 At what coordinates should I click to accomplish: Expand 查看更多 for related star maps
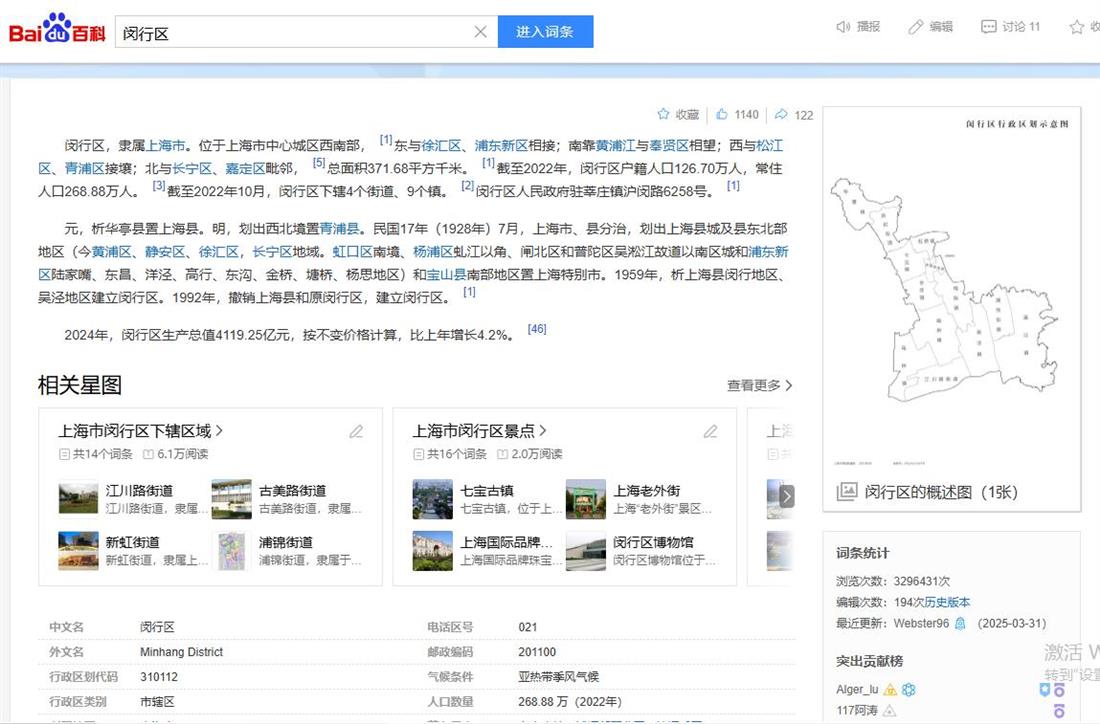point(759,385)
